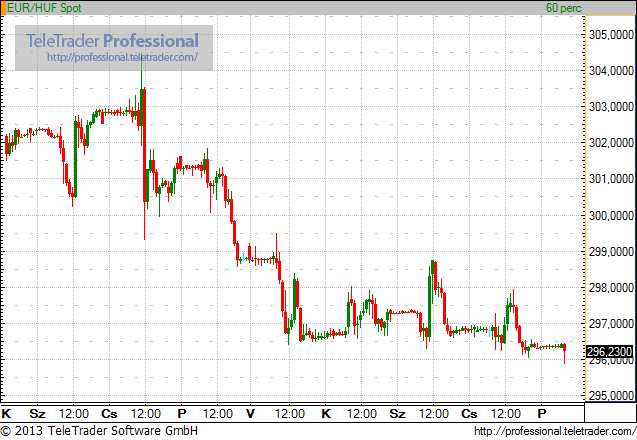637x440 pixels.
Task: Click the V day label on time axis
Action: [251, 414]
